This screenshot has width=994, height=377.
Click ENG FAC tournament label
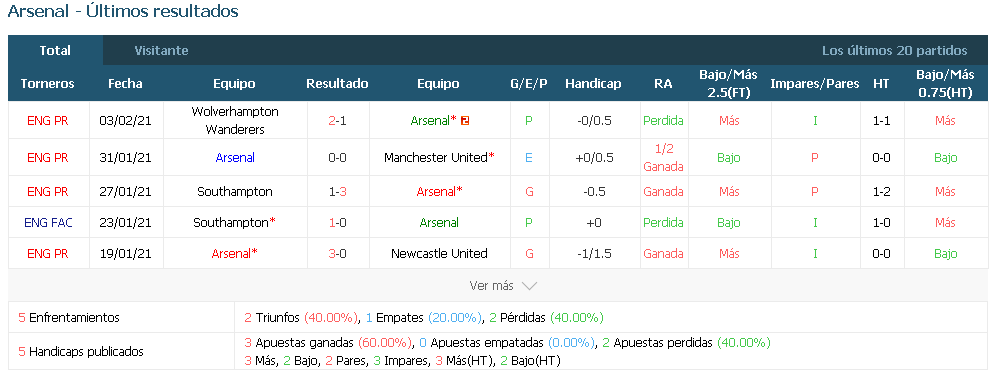click(48, 222)
